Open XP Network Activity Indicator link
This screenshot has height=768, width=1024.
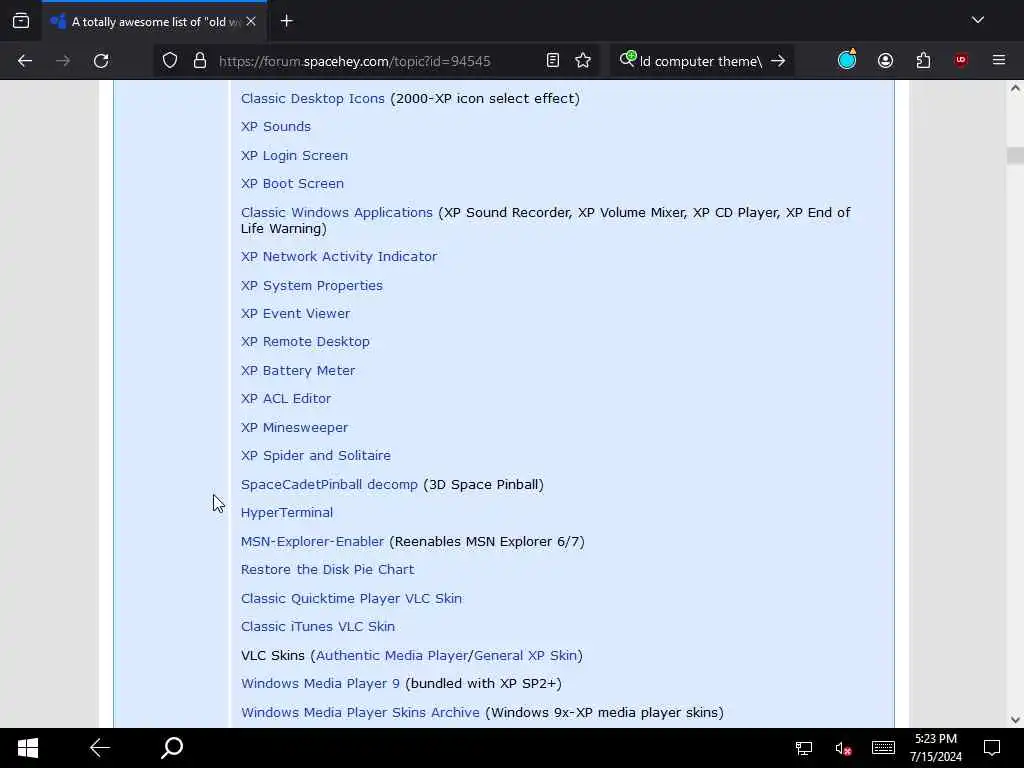[339, 257]
